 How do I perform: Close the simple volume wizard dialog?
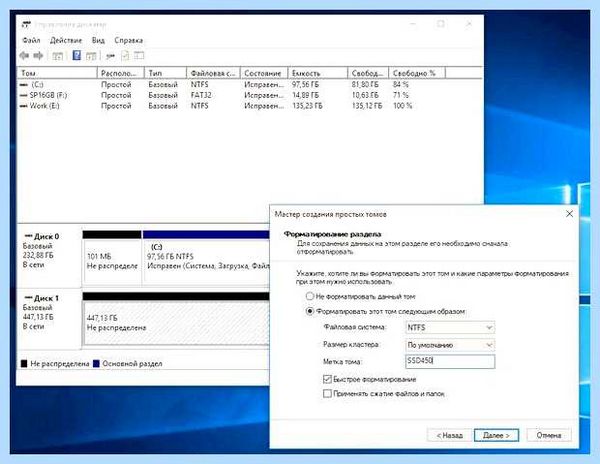[x=569, y=214]
